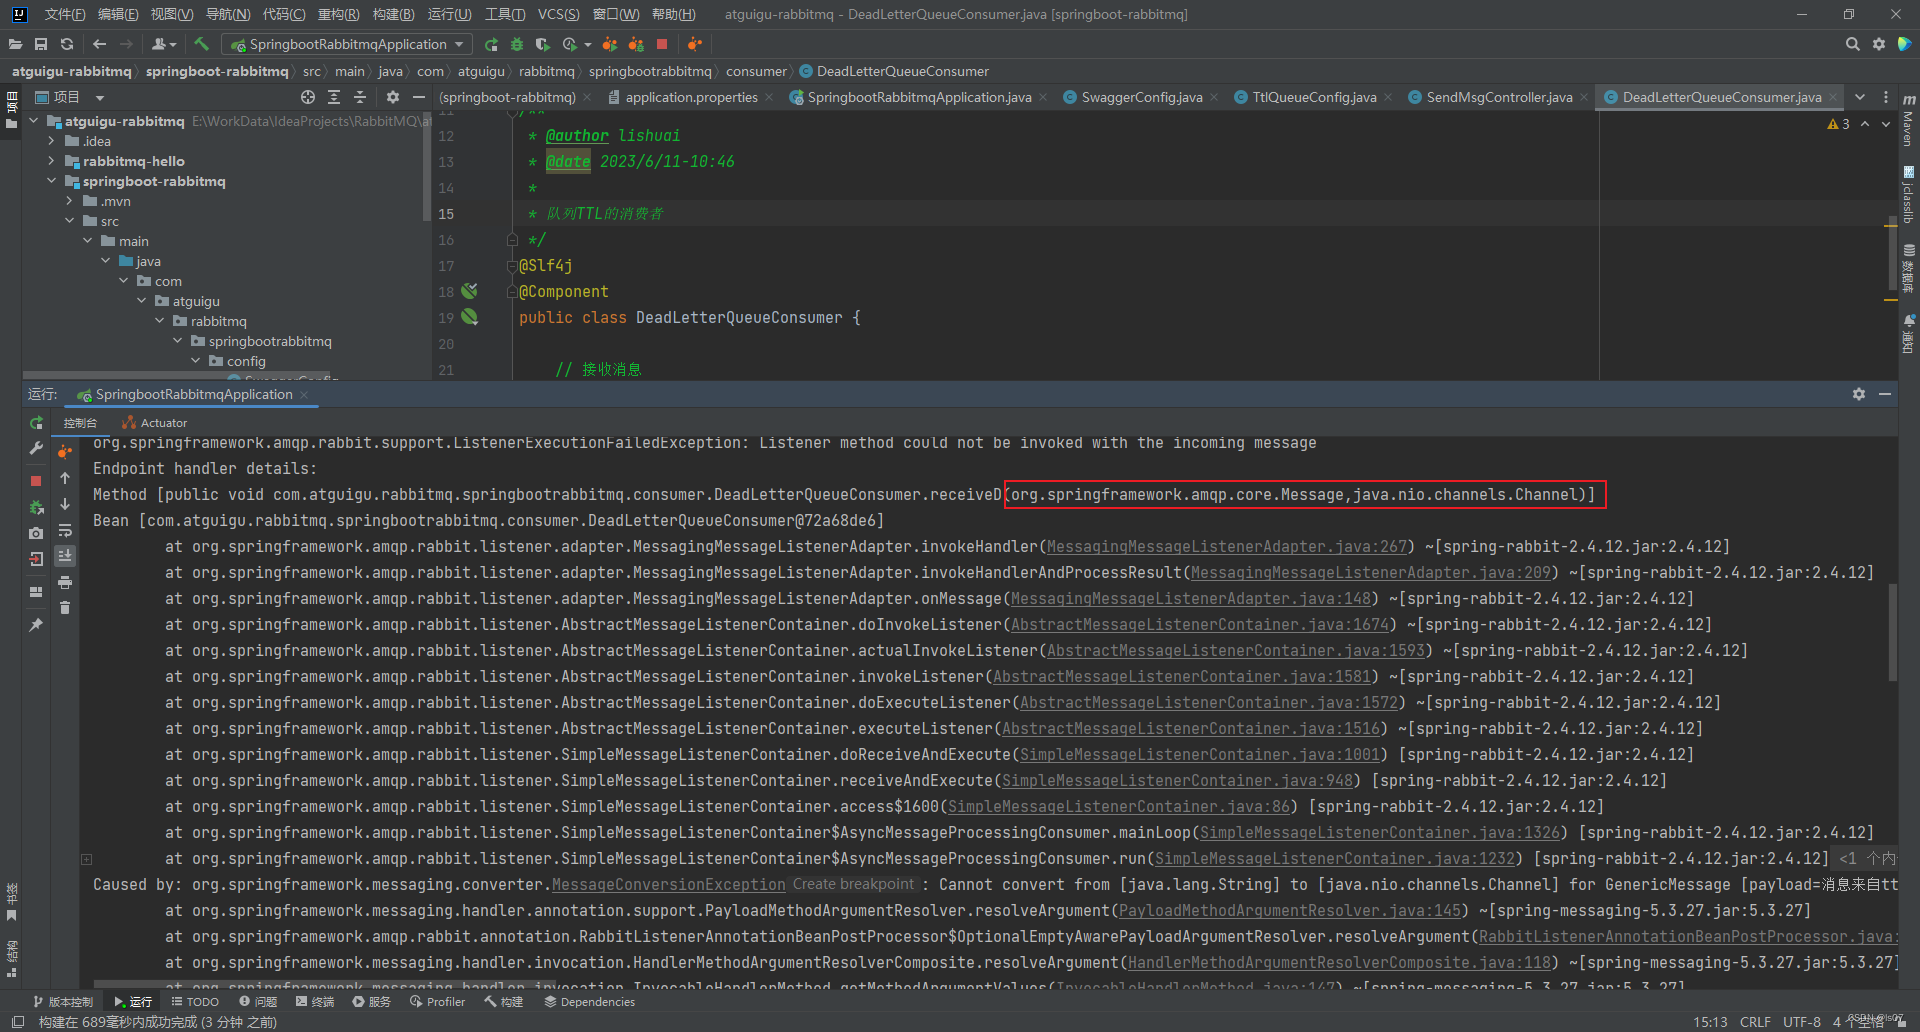This screenshot has width=1920, height=1032.
Task: Close the DeadLetterQueueConsumer.java tab
Action: 1833,97
